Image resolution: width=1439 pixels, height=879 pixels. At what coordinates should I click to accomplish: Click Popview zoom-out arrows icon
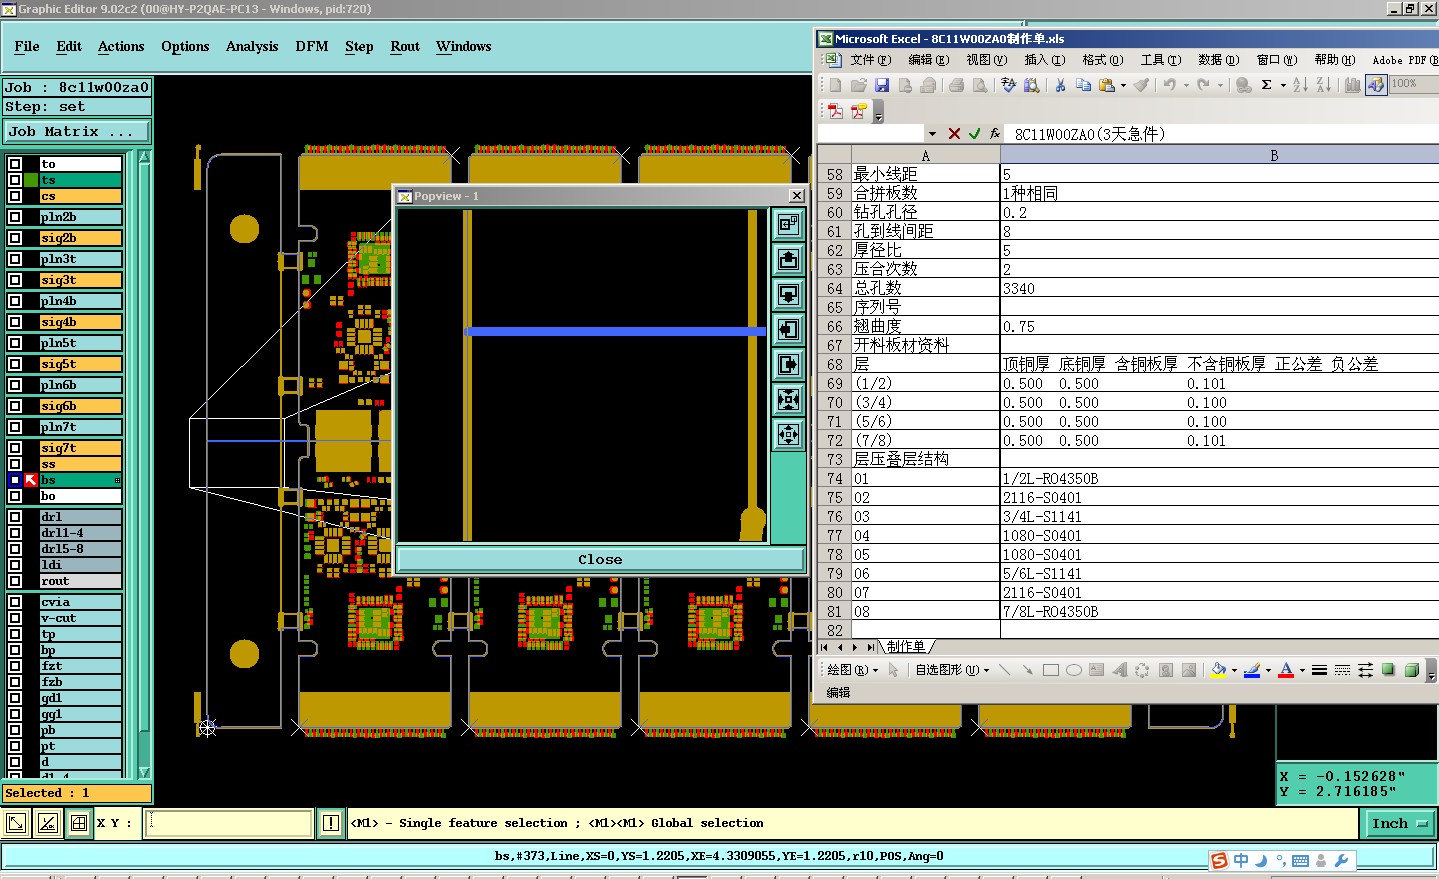789,435
